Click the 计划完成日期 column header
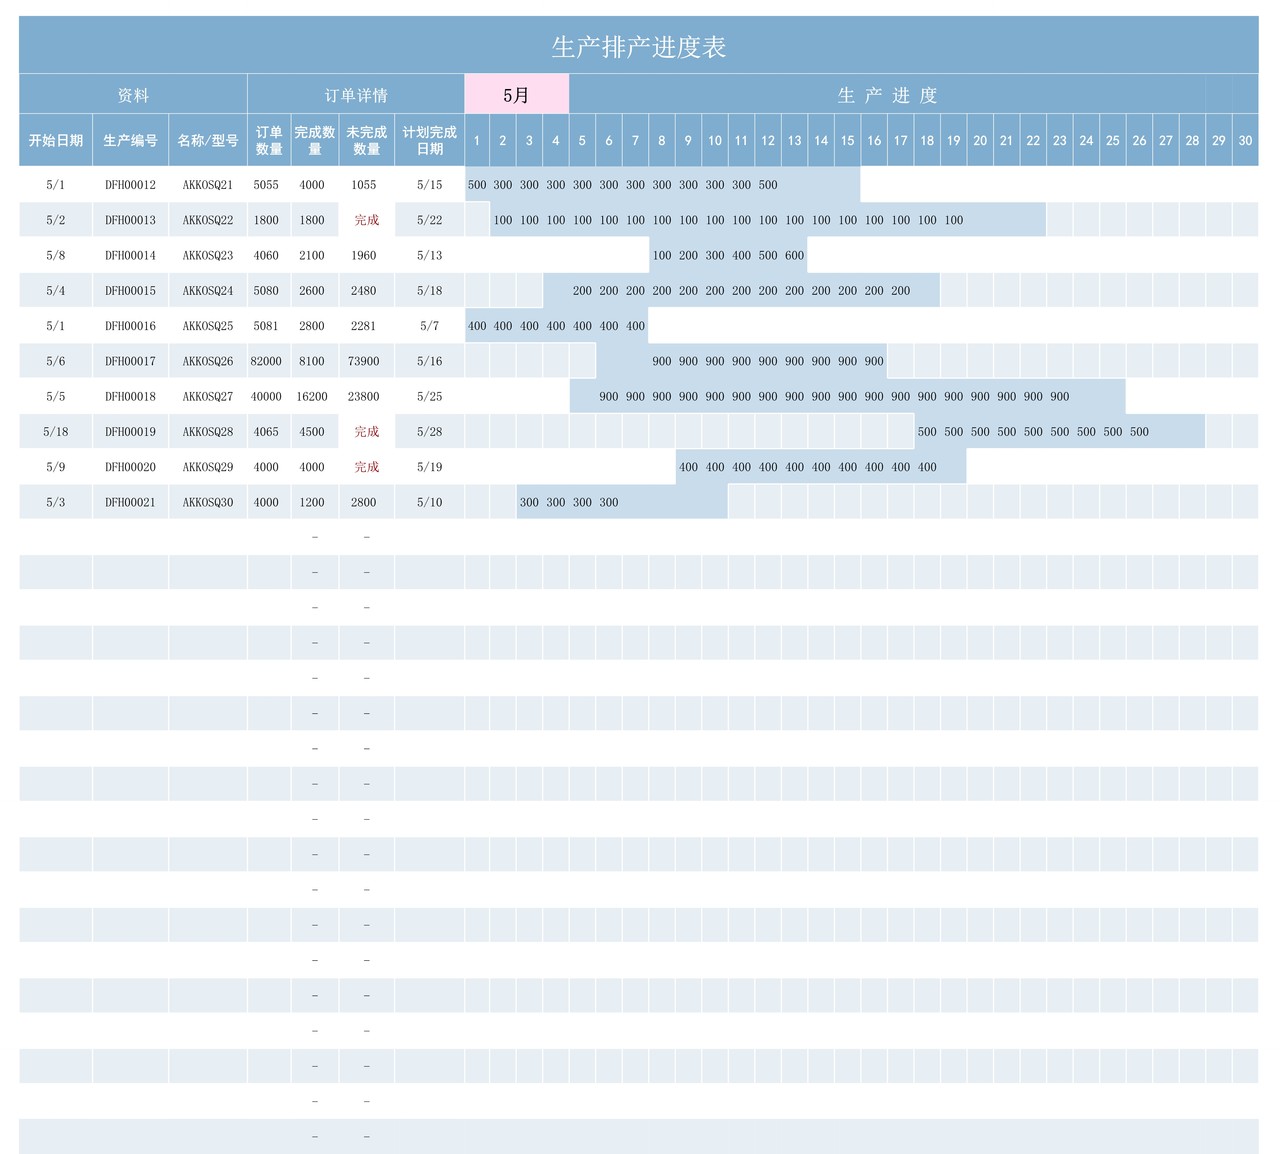 tap(429, 140)
